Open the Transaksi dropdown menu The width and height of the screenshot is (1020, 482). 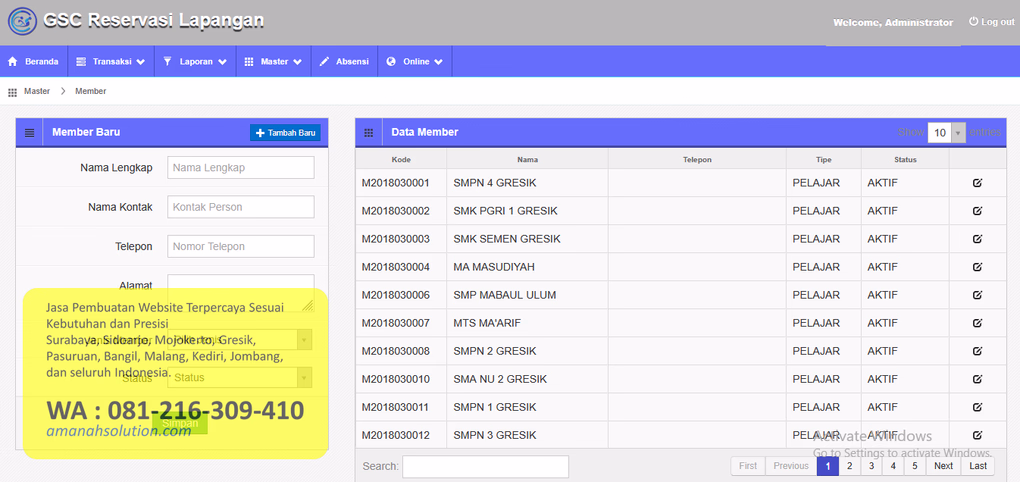110,62
